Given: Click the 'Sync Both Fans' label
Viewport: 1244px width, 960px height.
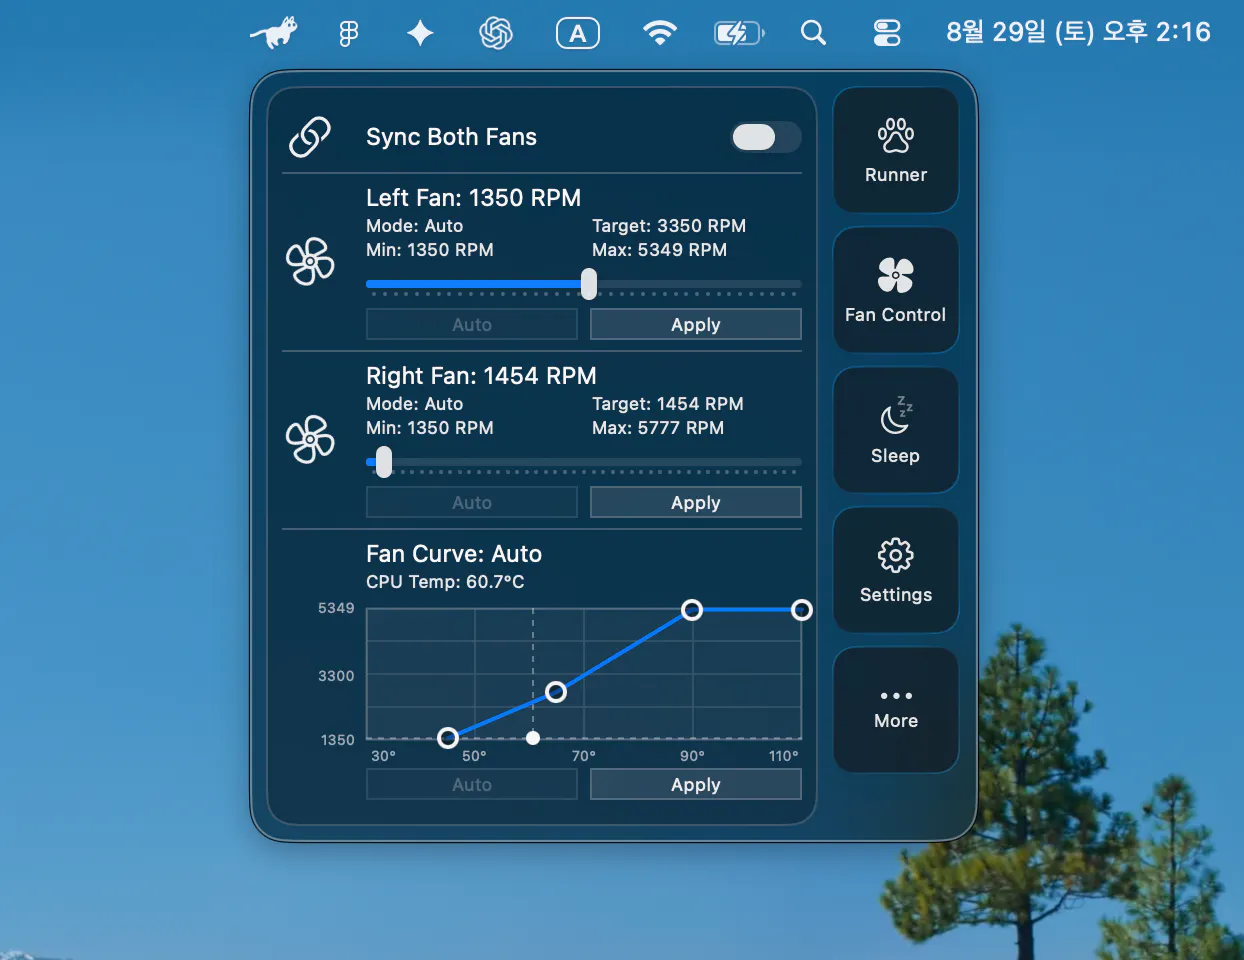Looking at the screenshot, I should (451, 137).
